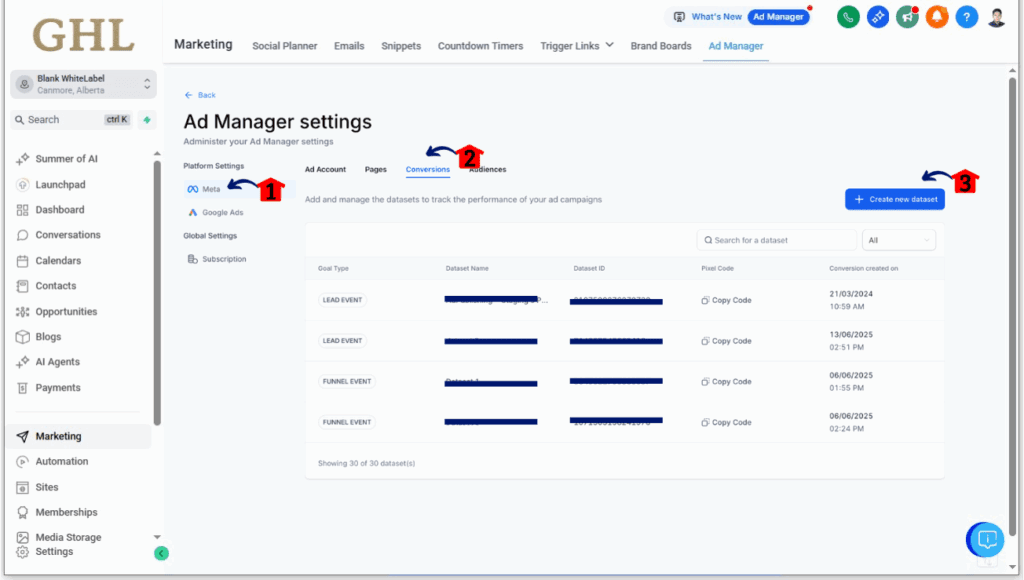The image size is (1024, 580).
Task: Click the Settings gear icon
Action: tap(23, 552)
